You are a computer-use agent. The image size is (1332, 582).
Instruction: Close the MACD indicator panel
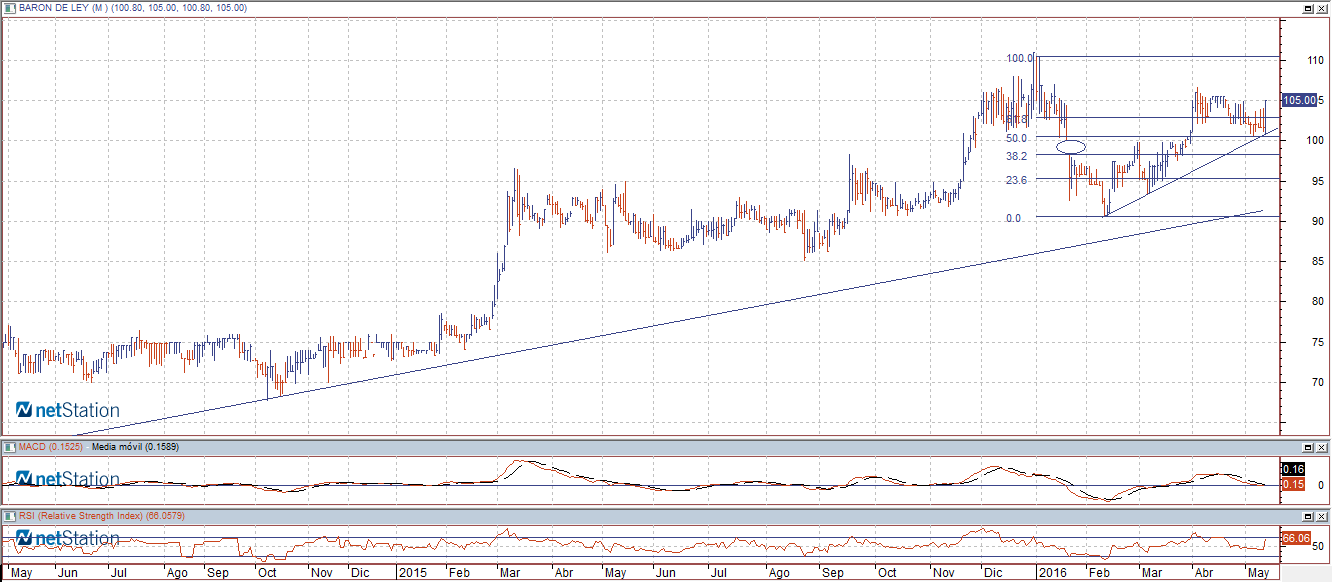point(1322,446)
